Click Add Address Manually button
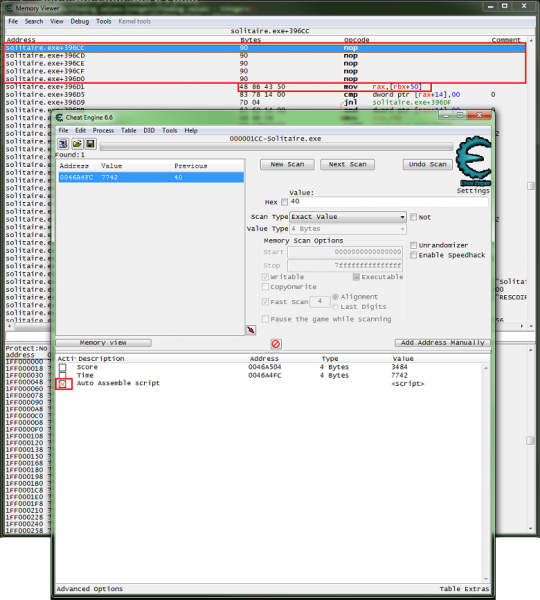This screenshot has height=600, width=540. [442, 343]
